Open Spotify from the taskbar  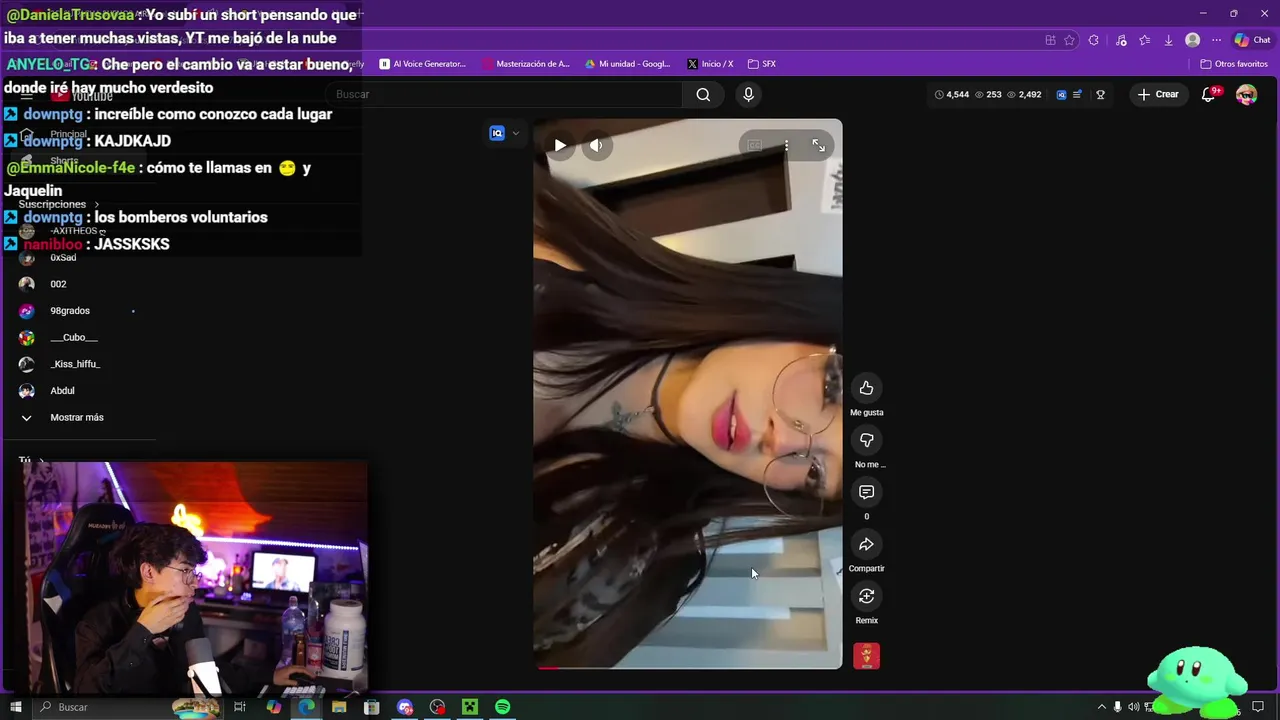503,707
